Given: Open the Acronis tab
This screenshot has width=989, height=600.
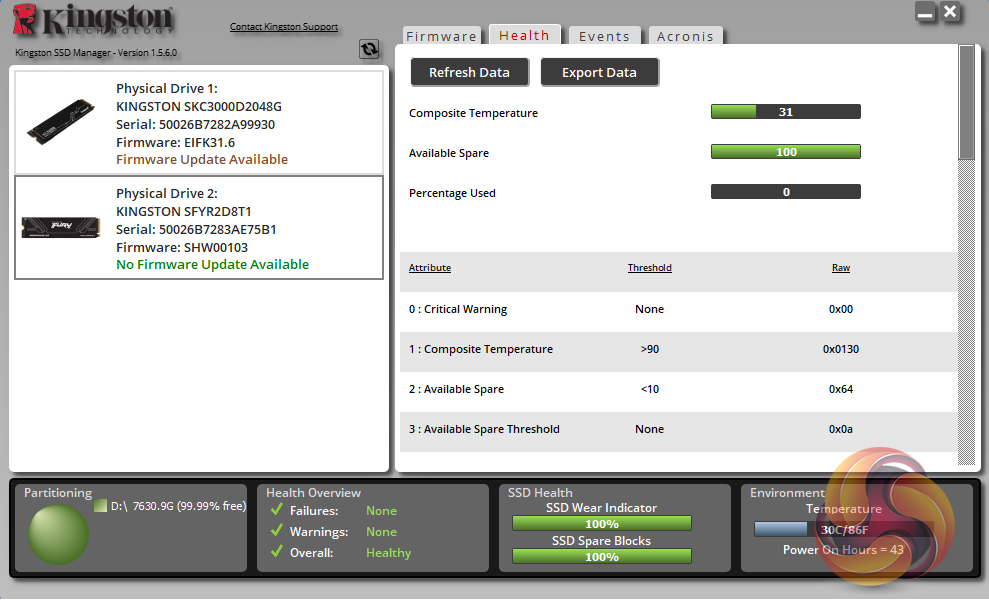Looking at the screenshot, I should 685,36.
